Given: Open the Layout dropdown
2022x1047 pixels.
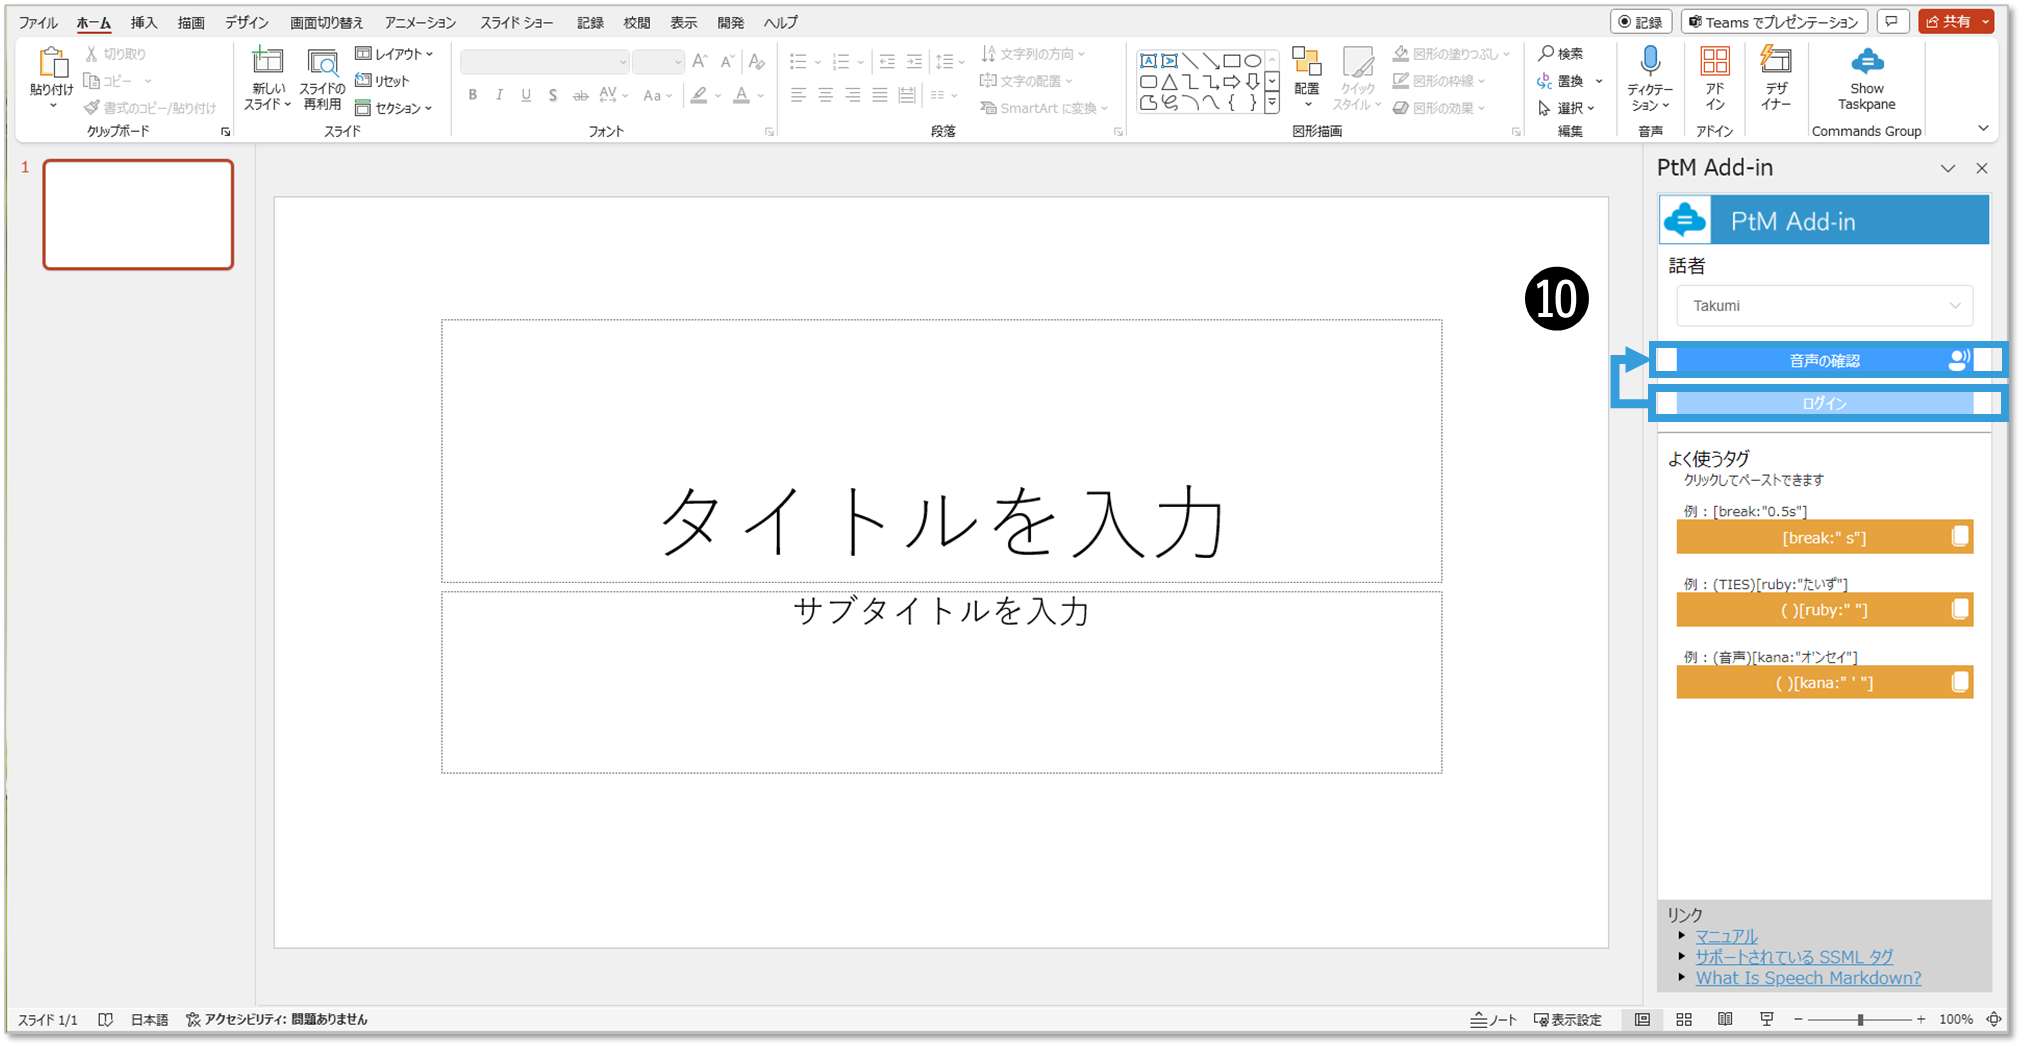Looking at the screenshot, I should click(394, 54).
